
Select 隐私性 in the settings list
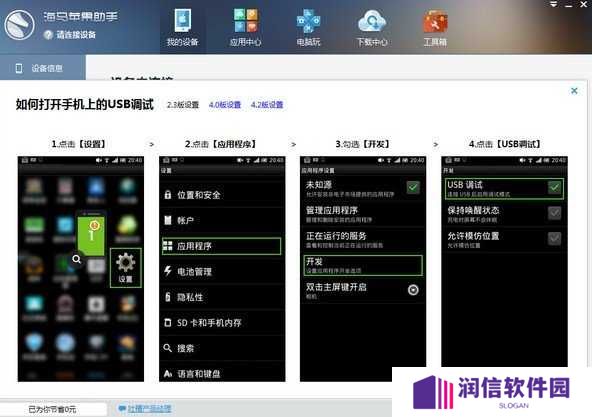pos(222,297)
